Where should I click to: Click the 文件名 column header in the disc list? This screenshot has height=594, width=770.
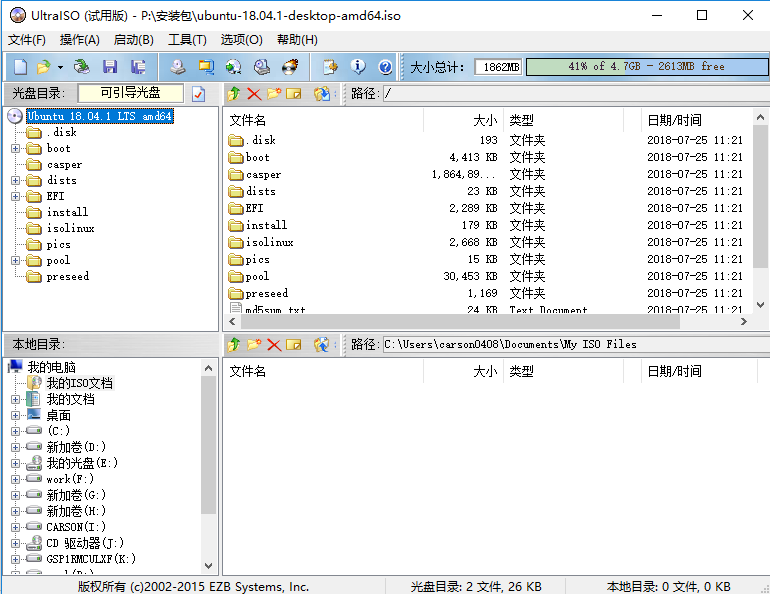click(x=323, y=120)
